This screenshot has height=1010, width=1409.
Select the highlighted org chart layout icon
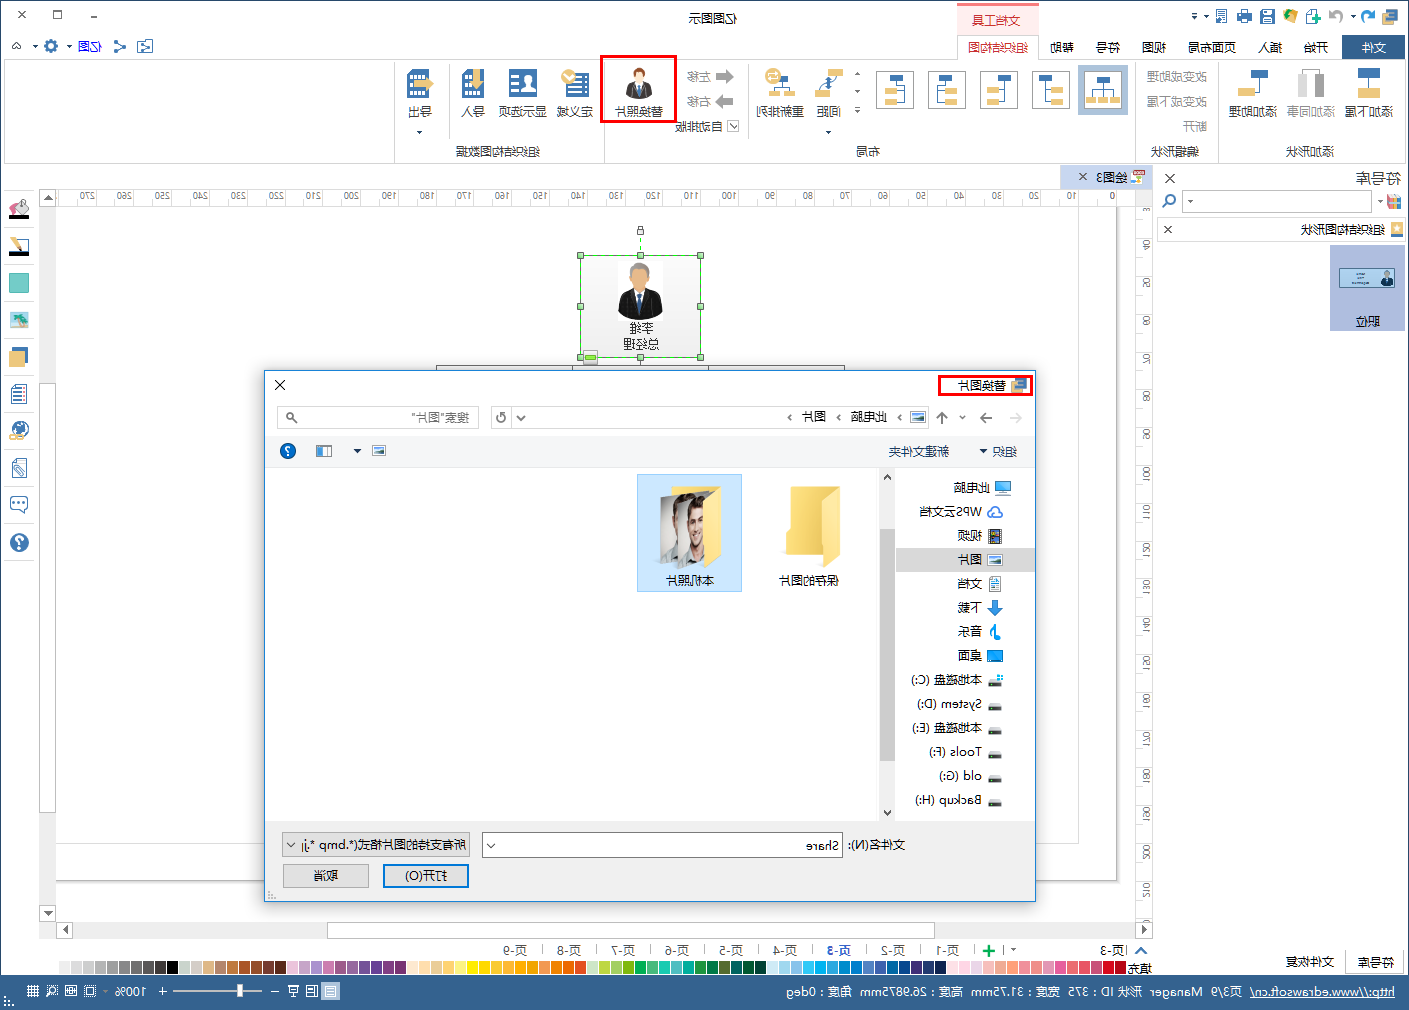(x=1103, y=90)
